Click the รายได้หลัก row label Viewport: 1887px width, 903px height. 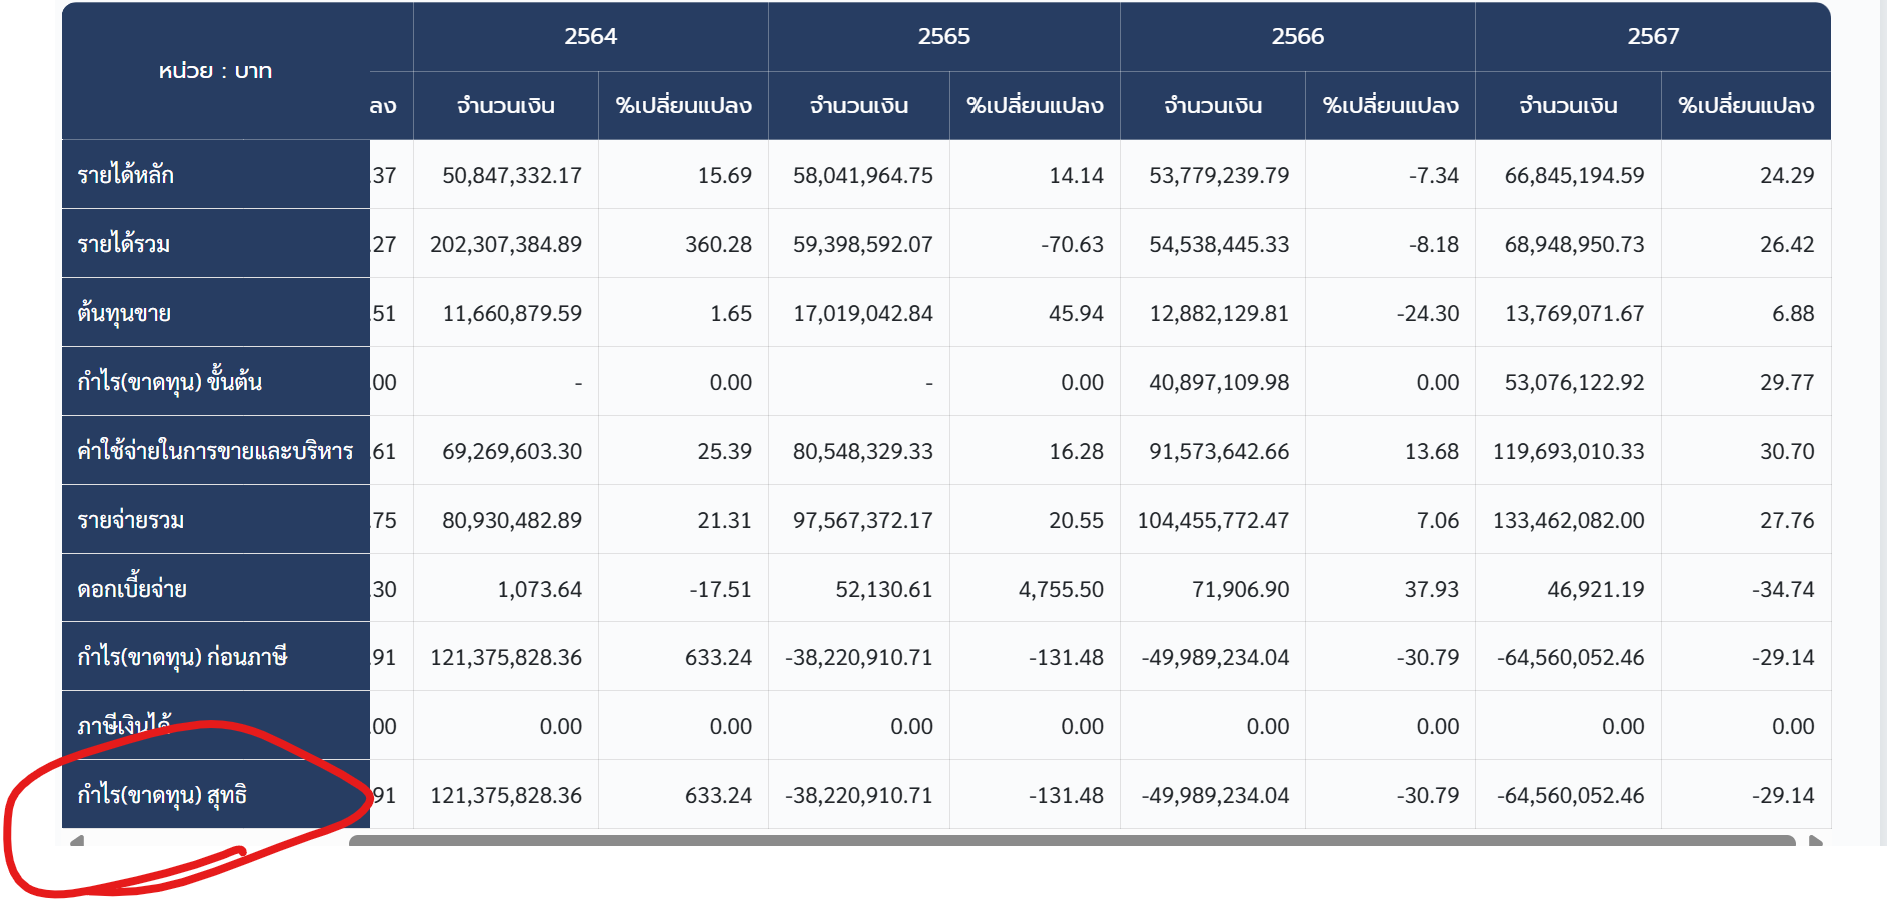tap(126, 175)
